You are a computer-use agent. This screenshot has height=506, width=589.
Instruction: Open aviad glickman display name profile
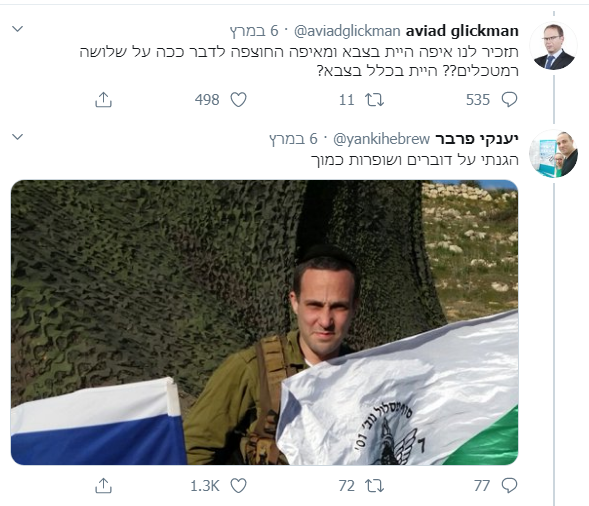(x=462, y=31)
